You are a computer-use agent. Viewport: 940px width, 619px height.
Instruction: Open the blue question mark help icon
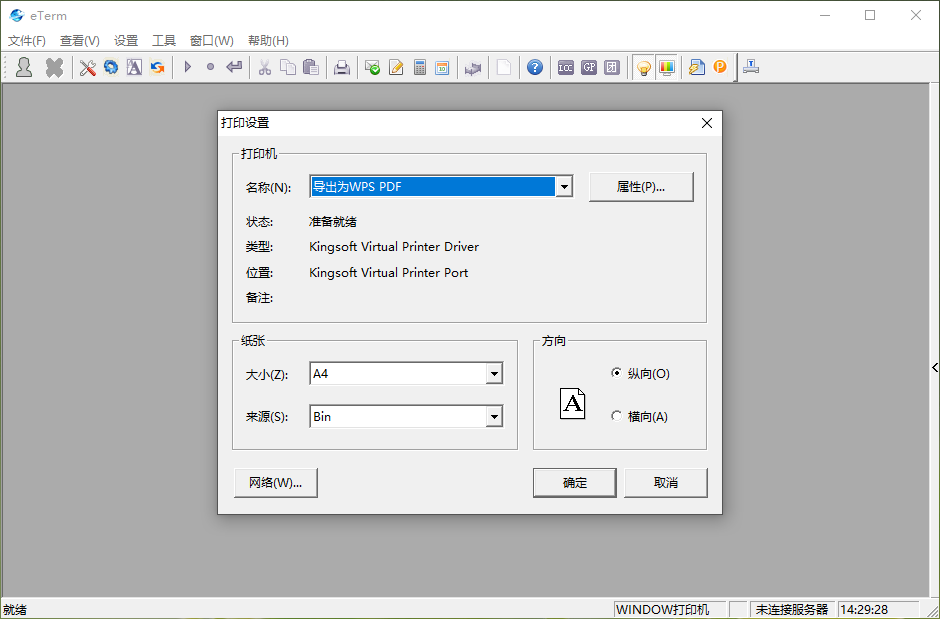535,67
